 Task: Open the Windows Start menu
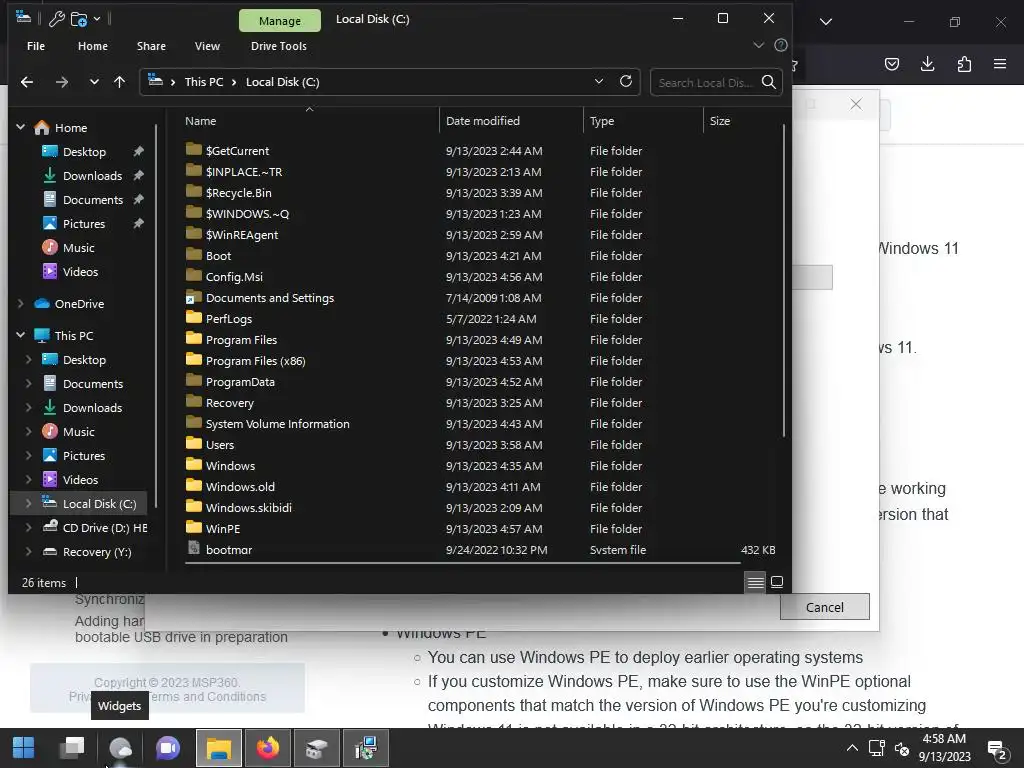(24, 748)
